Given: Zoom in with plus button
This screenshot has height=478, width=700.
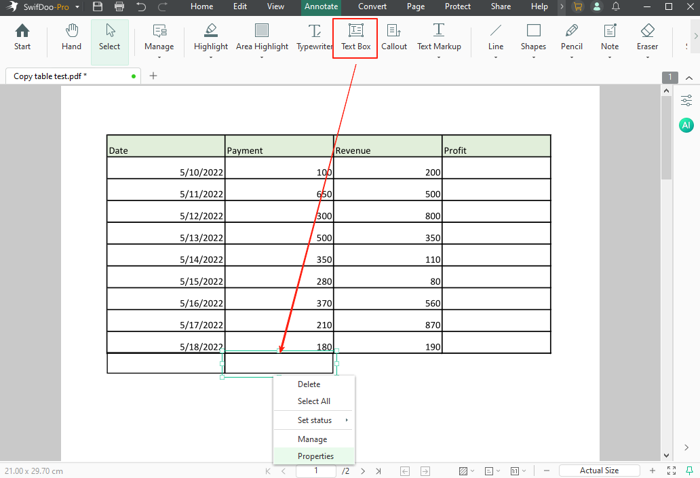Looking at the screenshot, I should (x=652, y=471).
